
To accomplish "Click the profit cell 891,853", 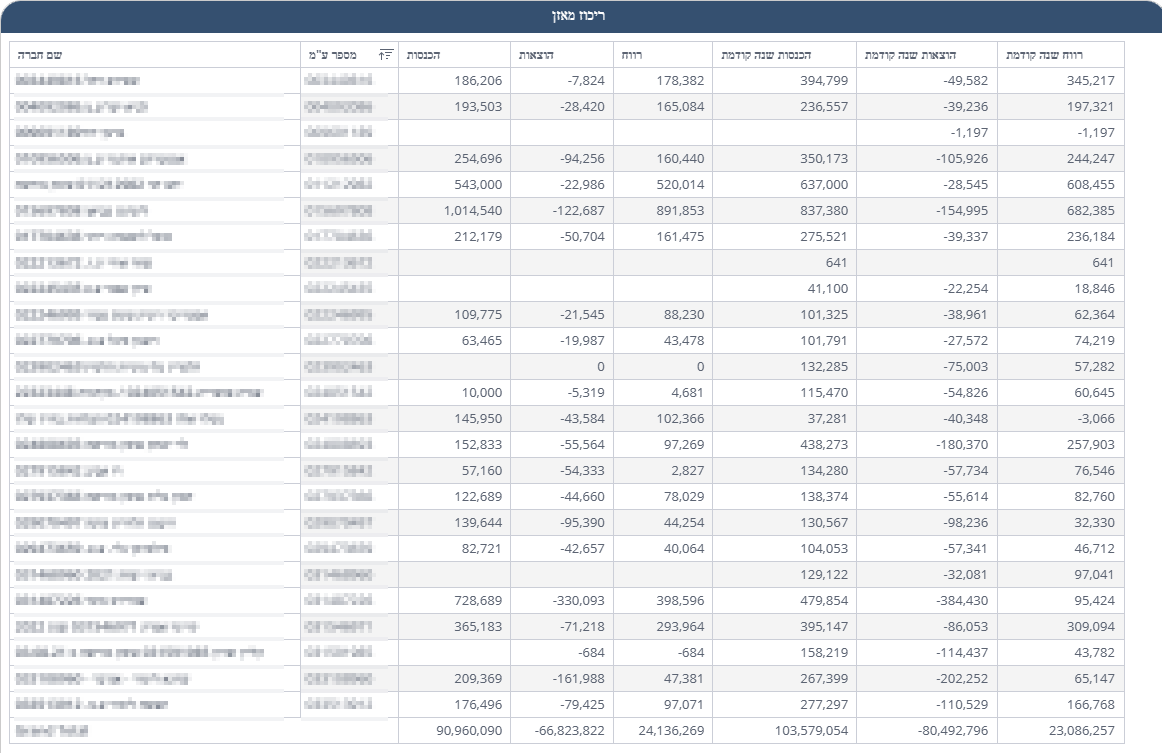I will point(676,211).
